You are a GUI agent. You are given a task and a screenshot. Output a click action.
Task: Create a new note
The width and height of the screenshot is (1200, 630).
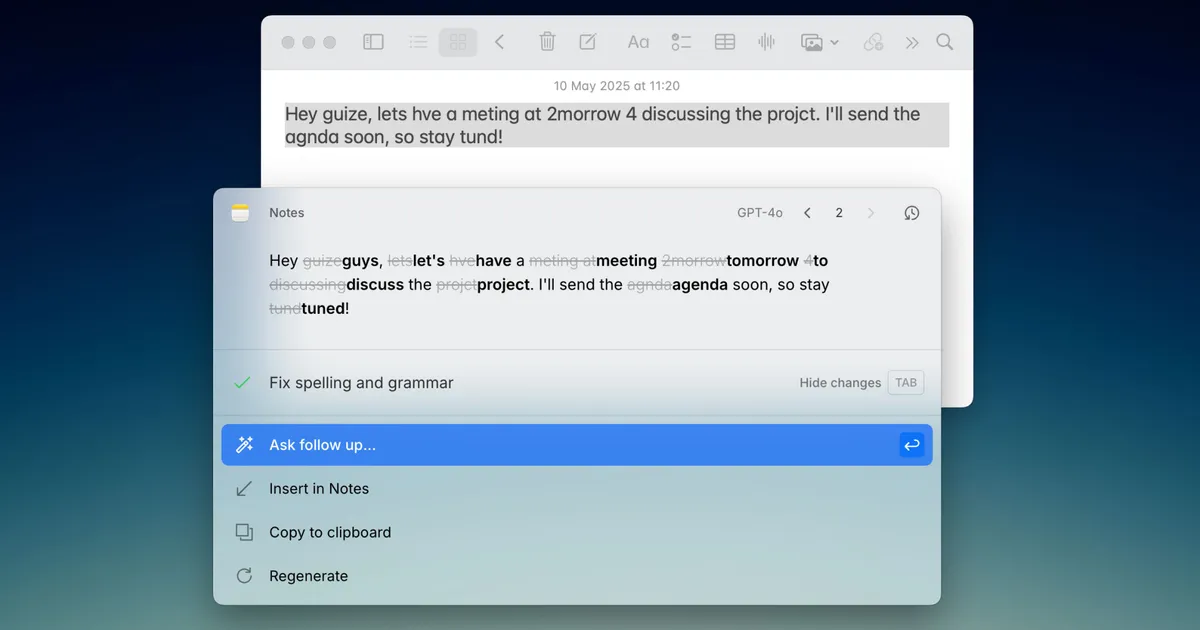point(588,42)
